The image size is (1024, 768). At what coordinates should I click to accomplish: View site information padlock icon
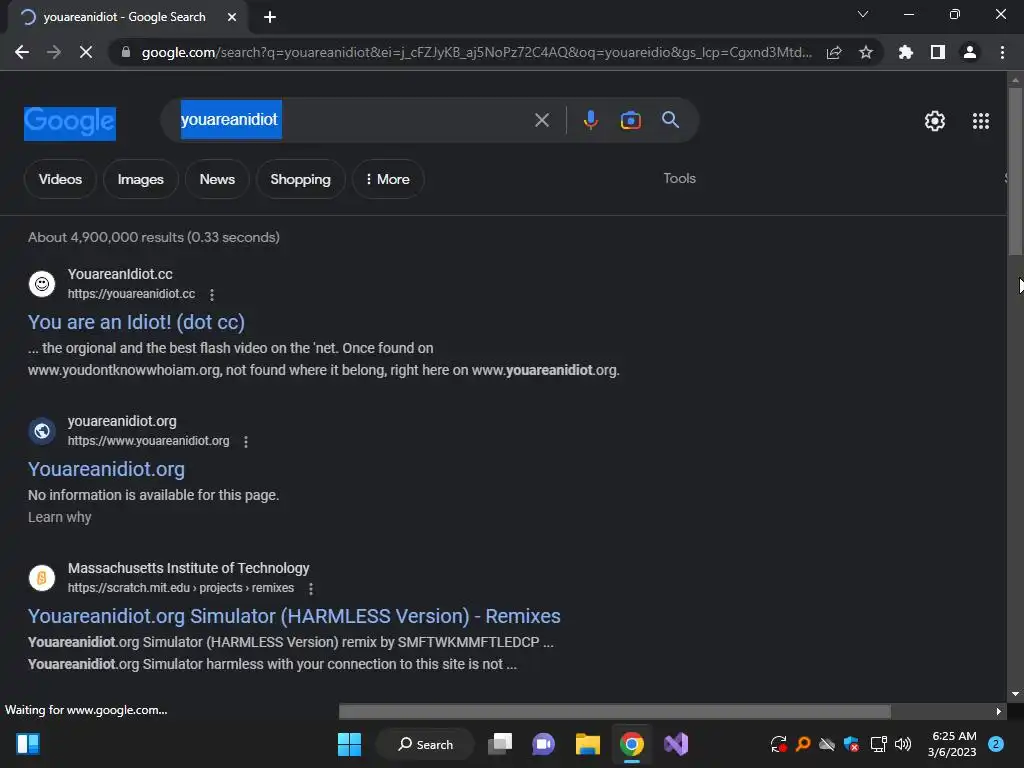pos(126,52)
